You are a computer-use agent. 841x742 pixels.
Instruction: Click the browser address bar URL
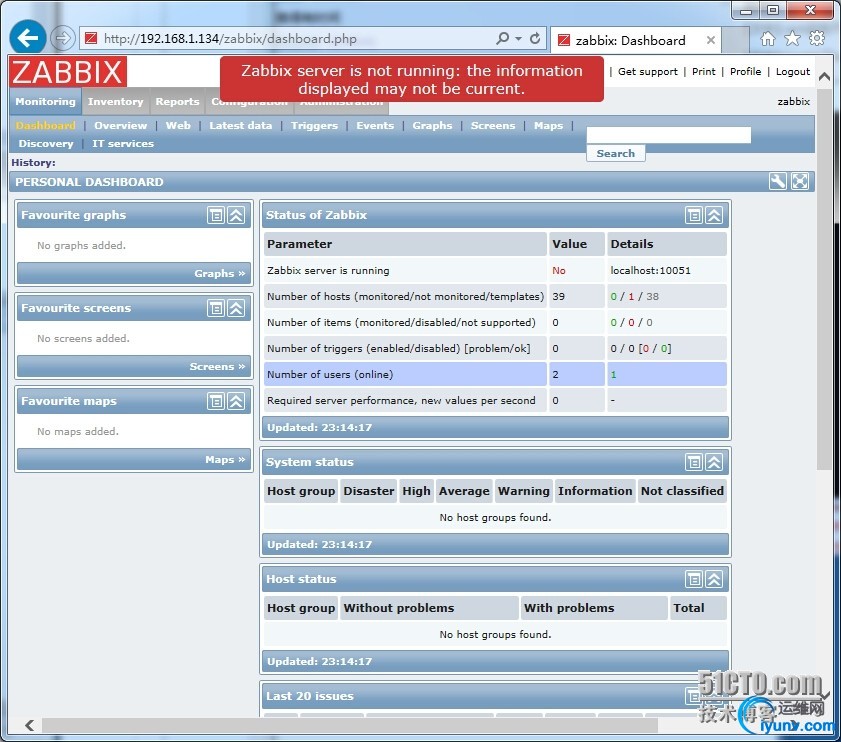coord(230,39)
